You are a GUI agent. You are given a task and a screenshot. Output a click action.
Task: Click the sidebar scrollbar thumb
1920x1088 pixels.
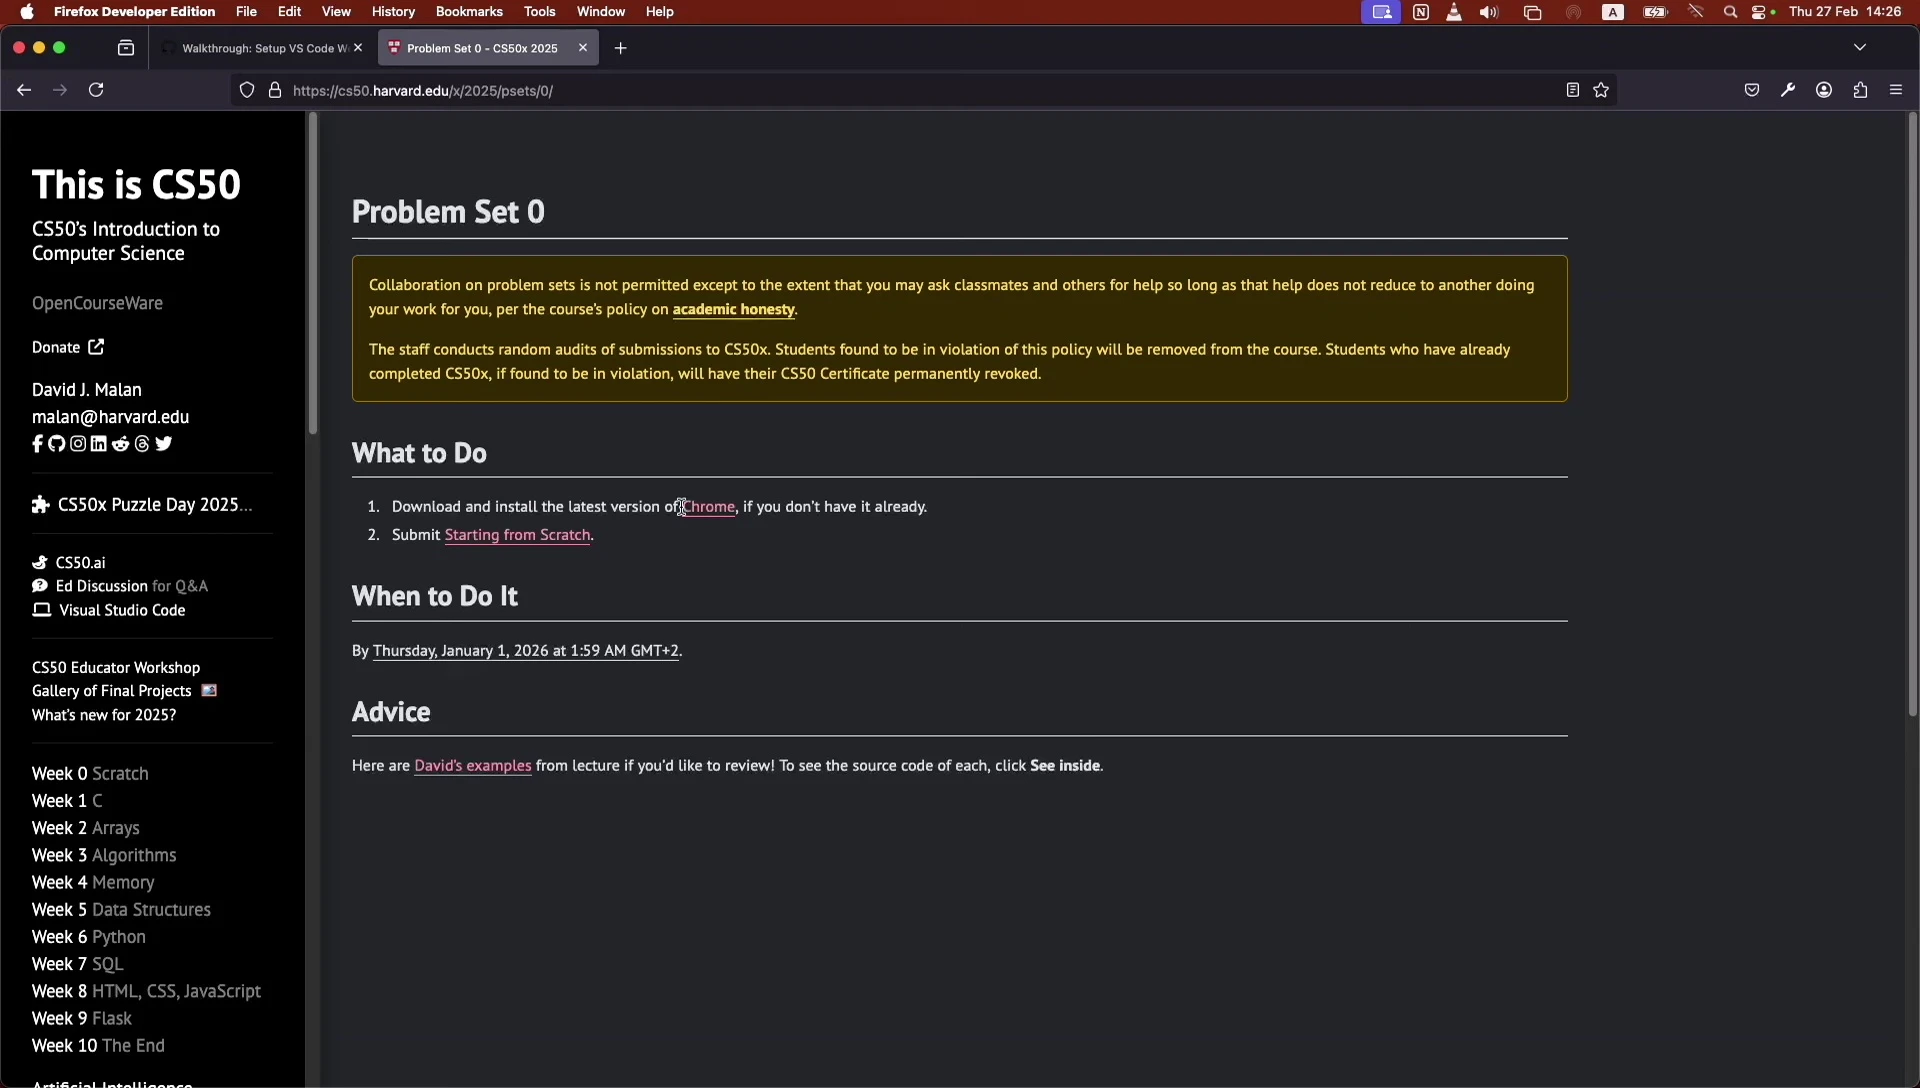pyautogui.click(x=312, y=273)
